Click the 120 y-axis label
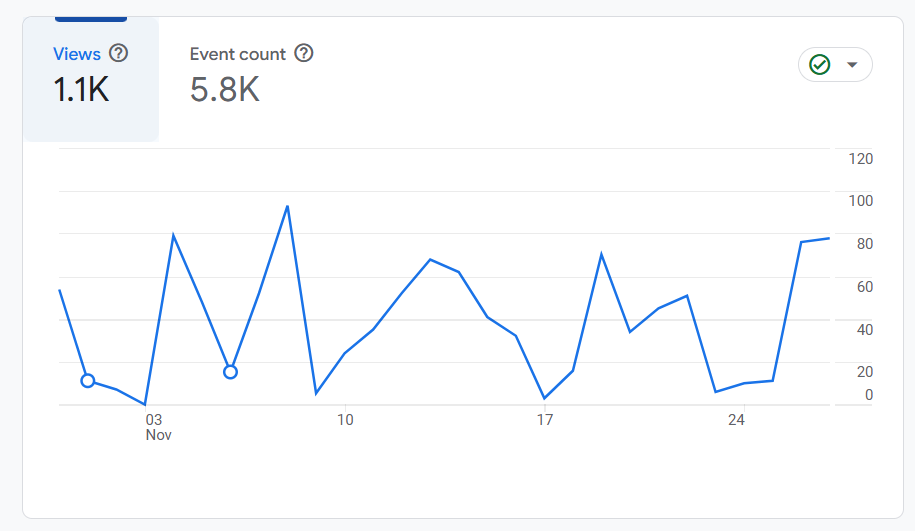The width and height of the screenshot is (915, 531). [x=861, y=159]
